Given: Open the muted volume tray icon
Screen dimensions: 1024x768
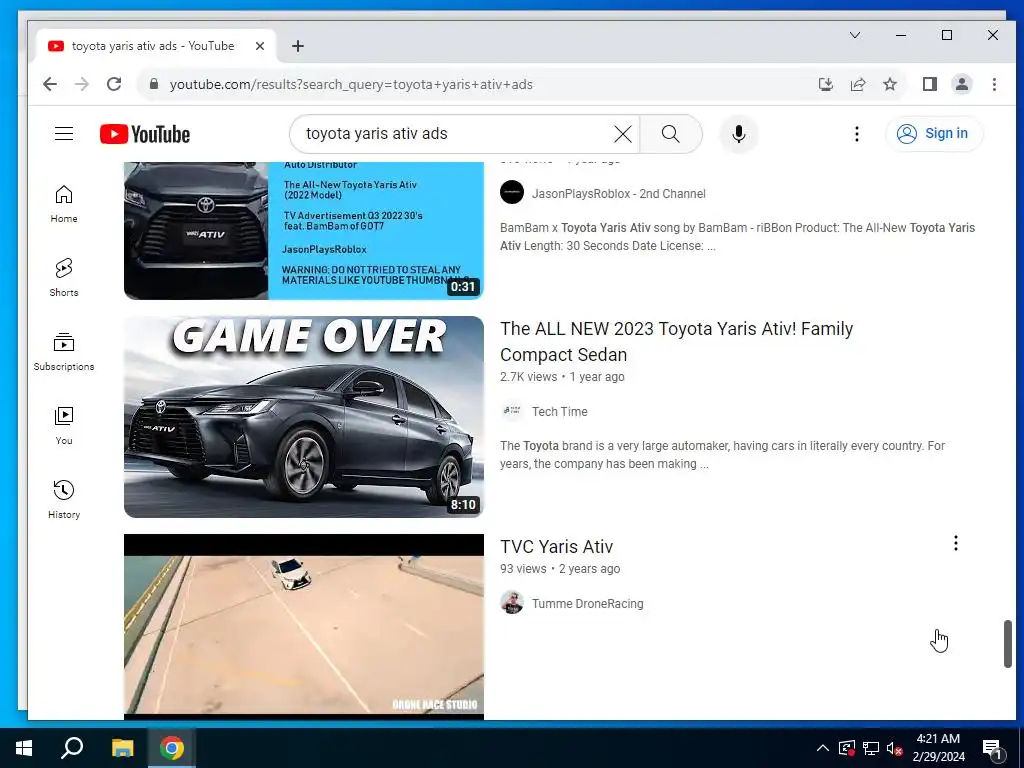Looking at the screenshot, I should pos(895,748).
